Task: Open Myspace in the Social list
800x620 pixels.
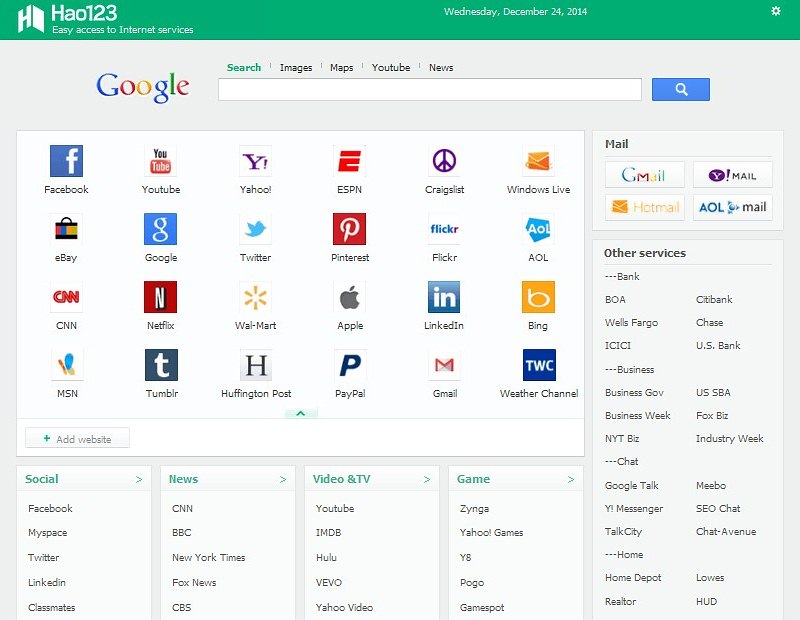Action: coord(47,533)
